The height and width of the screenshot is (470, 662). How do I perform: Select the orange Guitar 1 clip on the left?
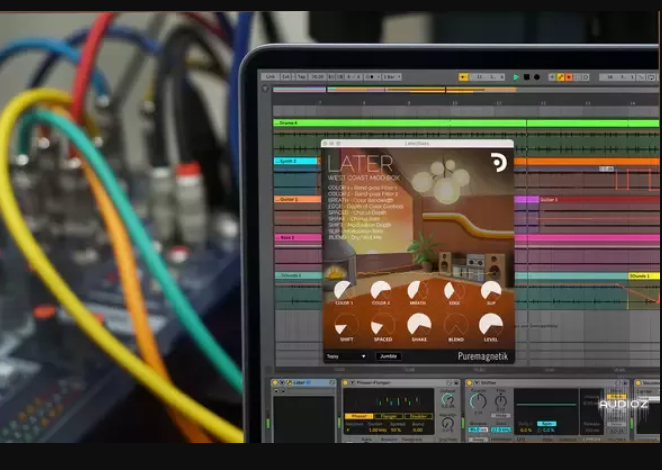click(297, 199)
